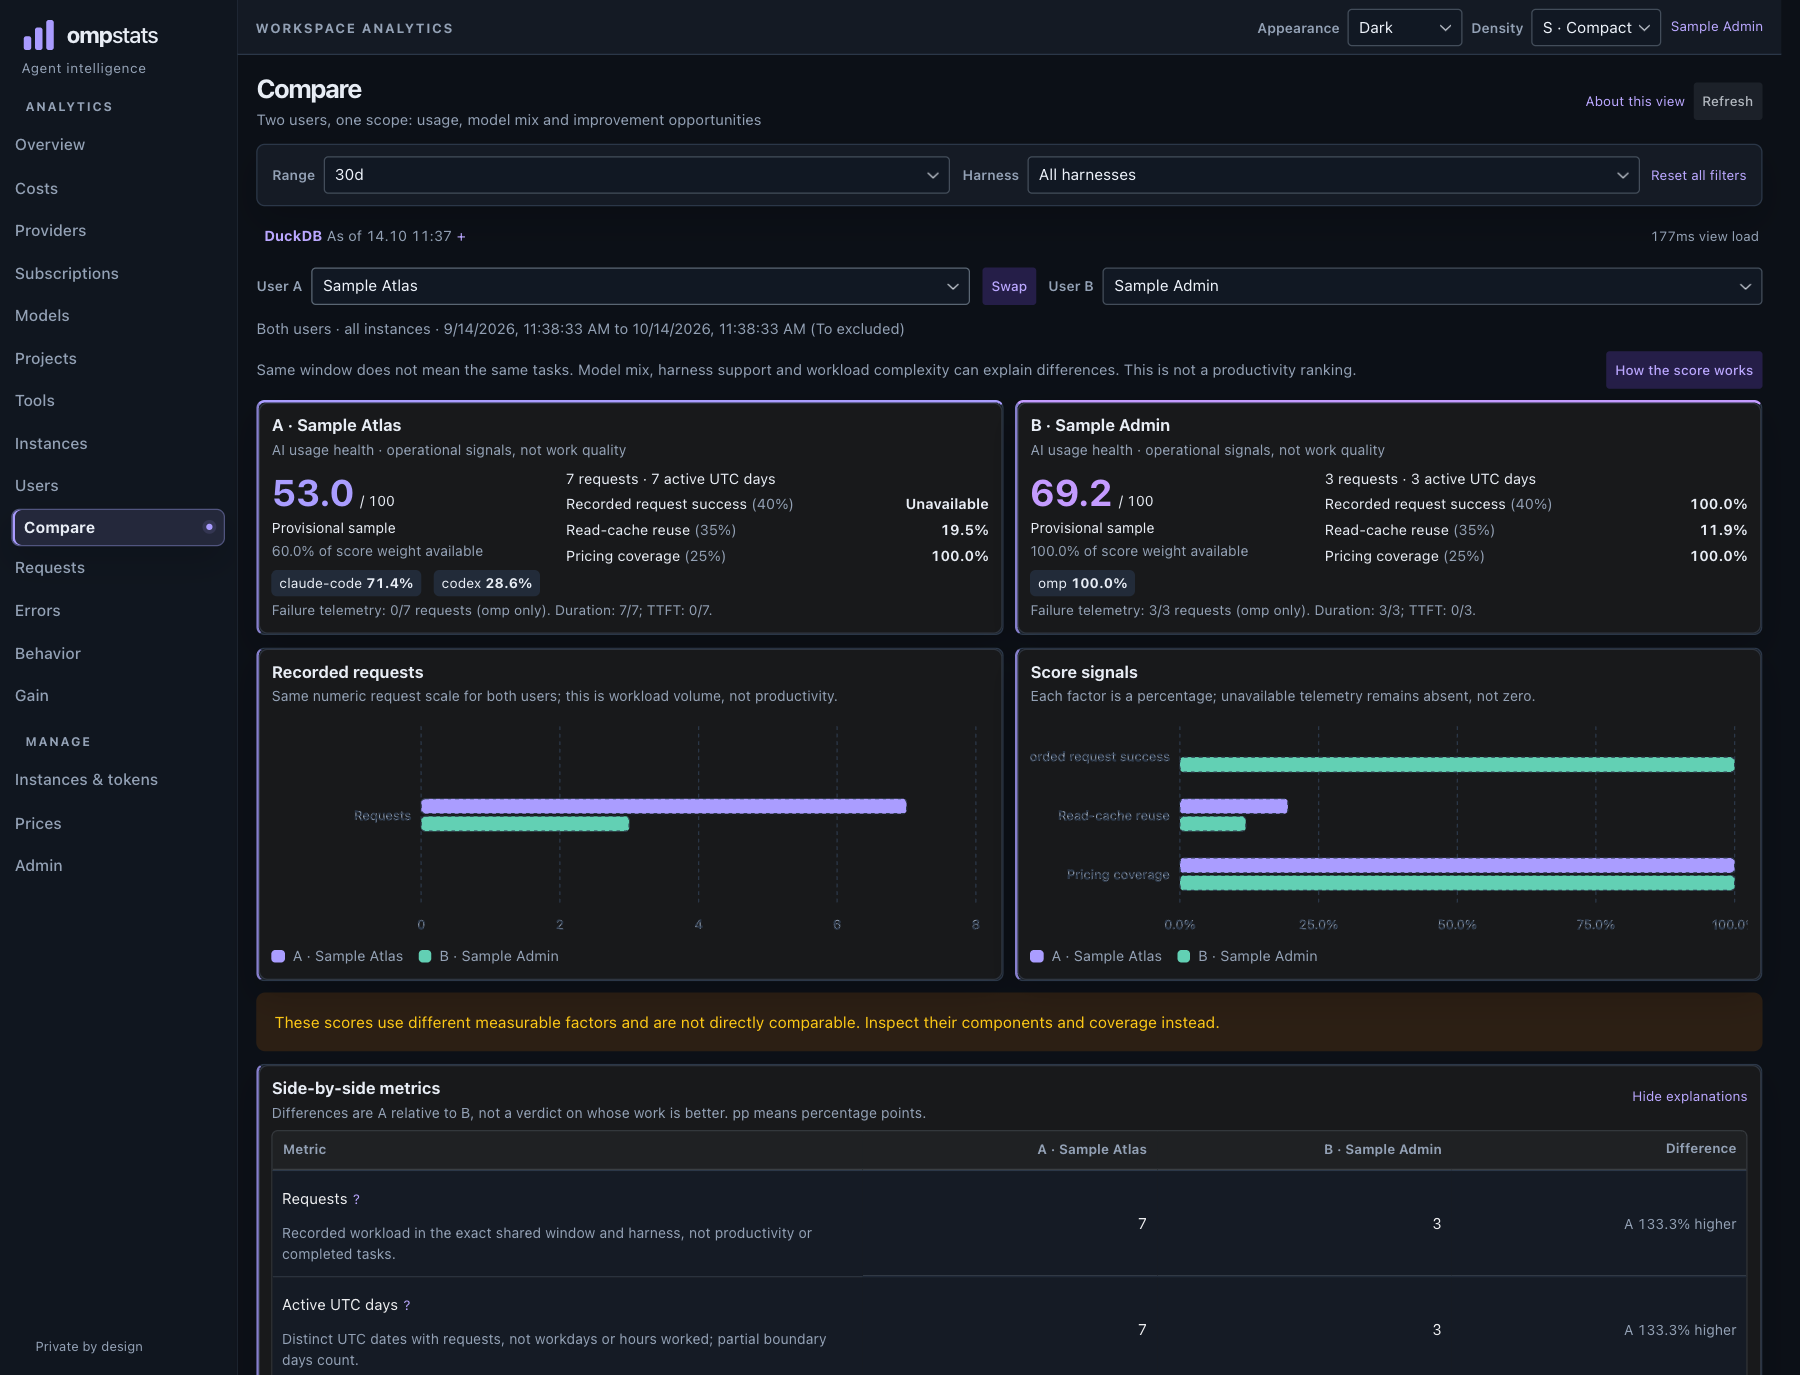This screenshot has width=1800, height=1375.
Task: Click the omp 100.0% chip
Action: (x=1082, y=584)
